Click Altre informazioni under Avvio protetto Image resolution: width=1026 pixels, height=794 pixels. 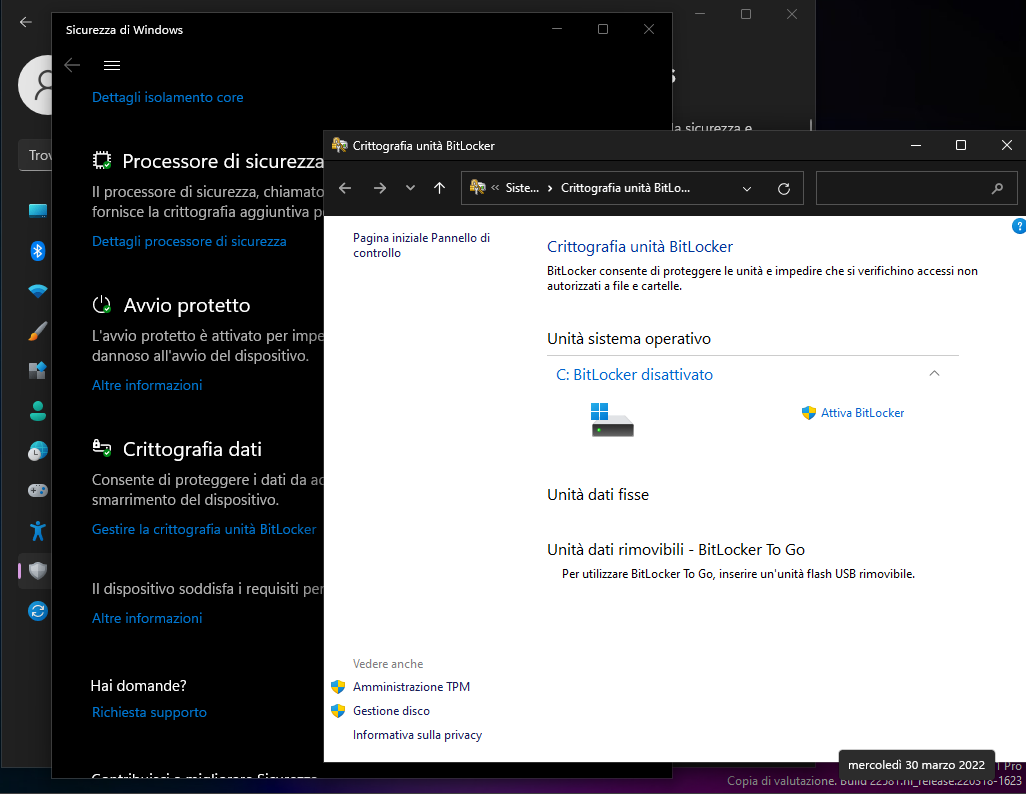(147, 386)
